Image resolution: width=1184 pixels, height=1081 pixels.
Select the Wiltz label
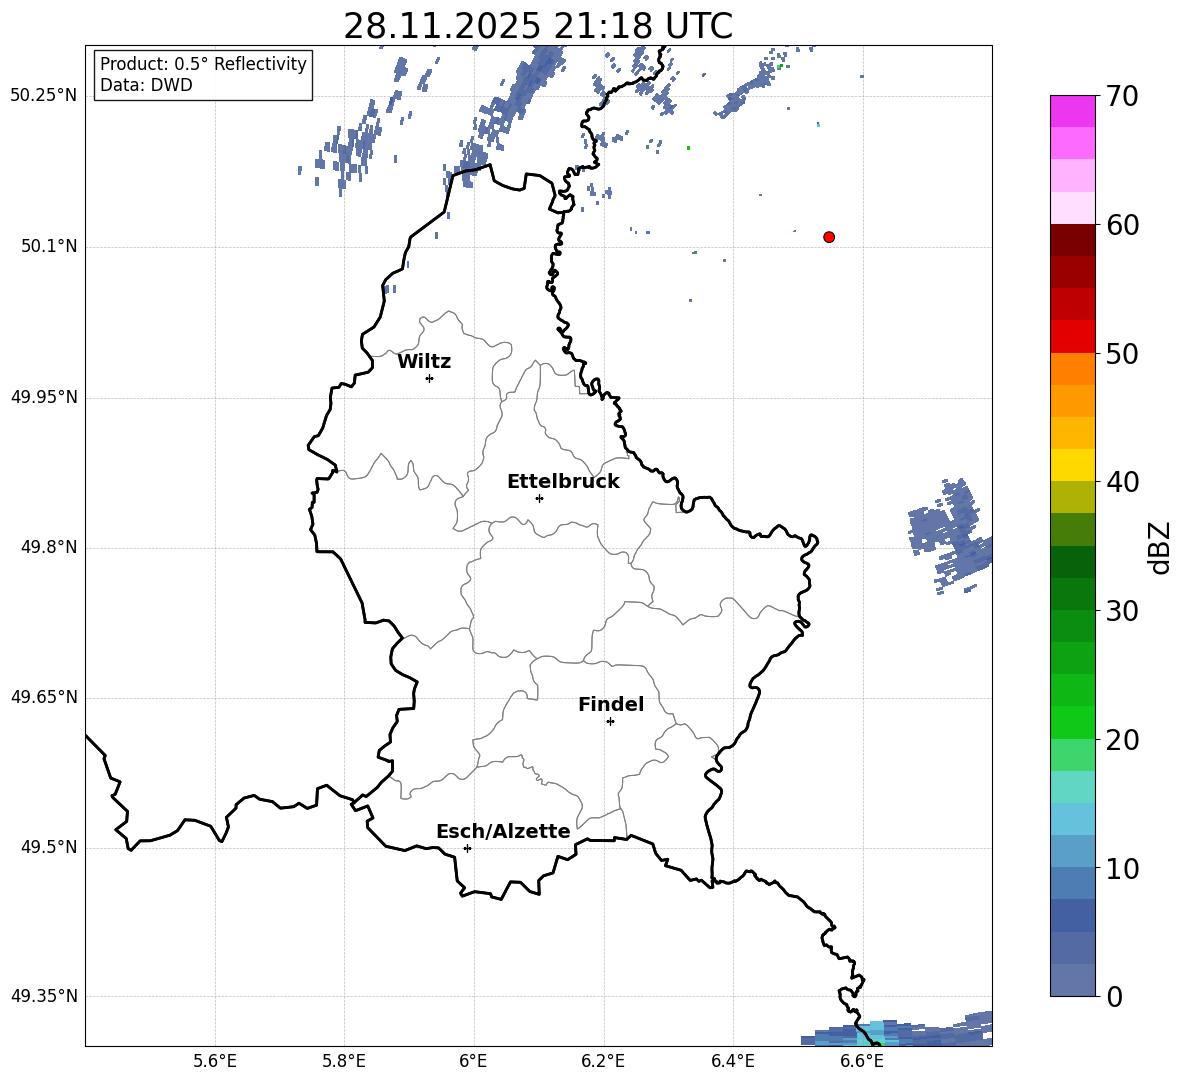tap(424, 362)
